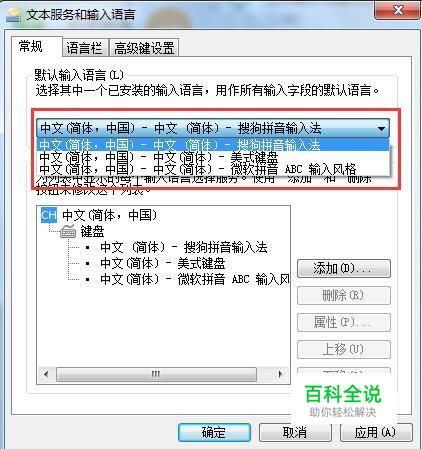Click the 确定 button
Screen dimensions: 422x449
click(214, 432)
